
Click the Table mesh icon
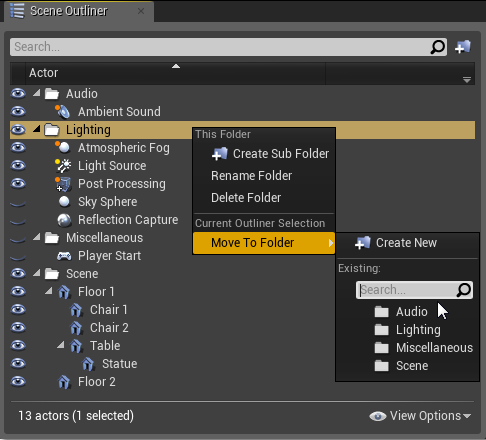[76, 346]
